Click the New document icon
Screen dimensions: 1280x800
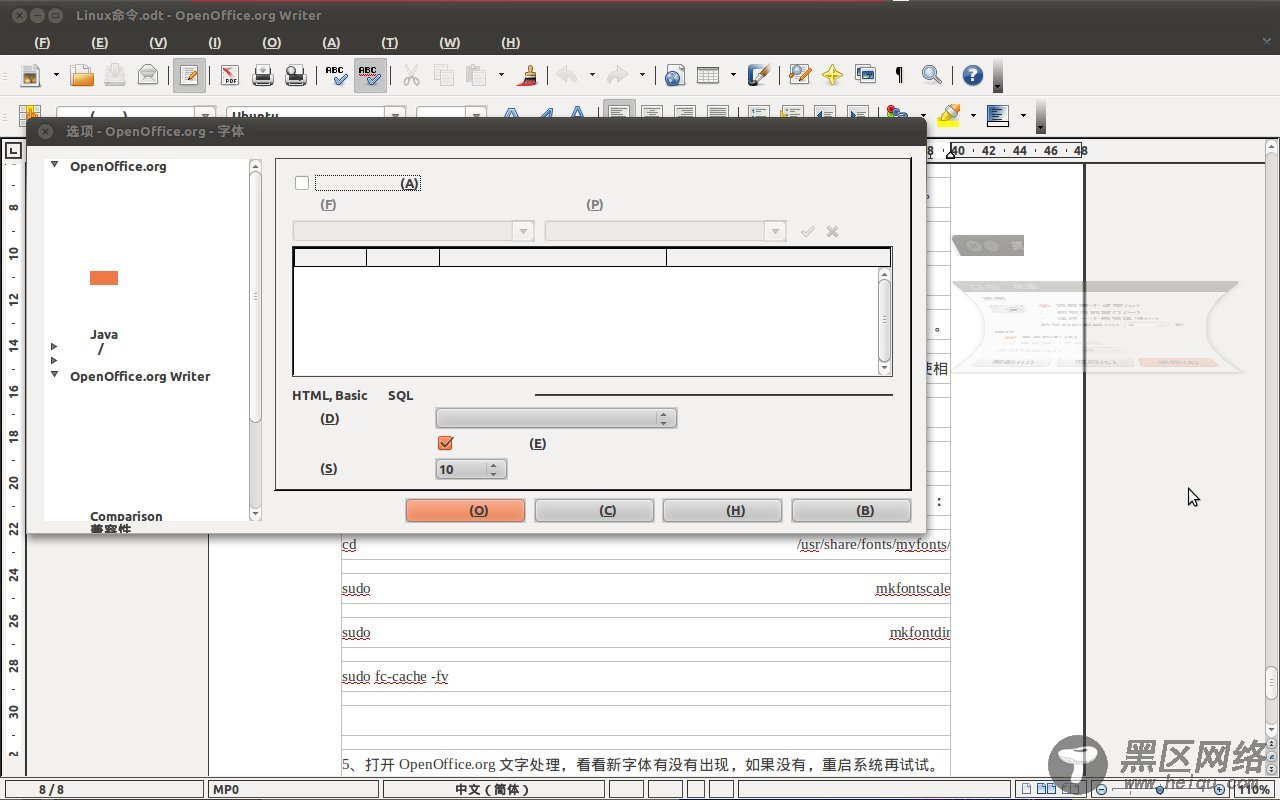pyautogui.click(x=31, y=75)
